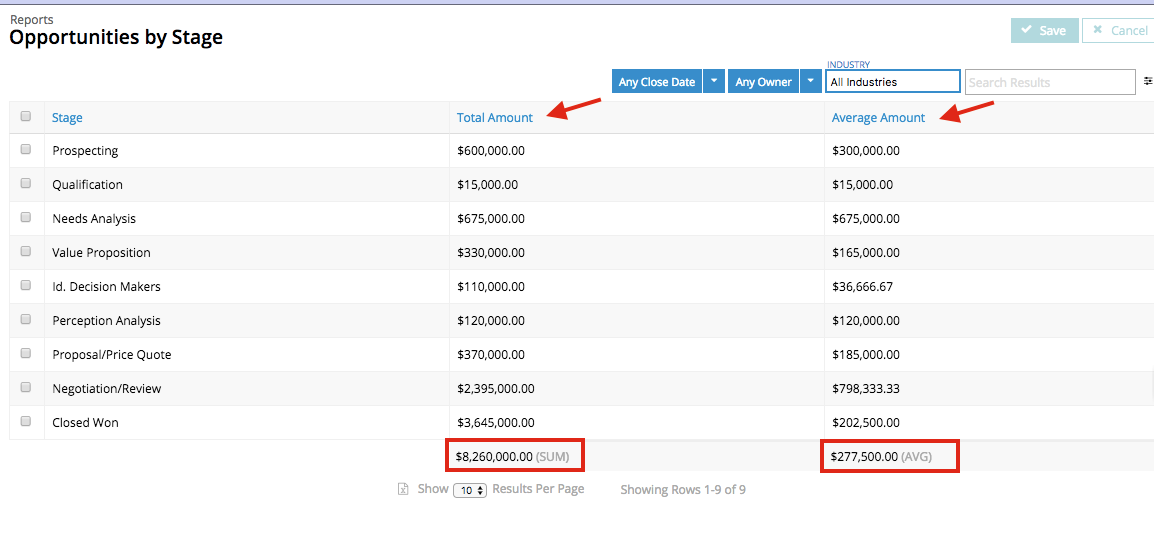Image resolution: width=1154 pixels, height=534 pixels.
Task: Check the Prospecting row checkbox
Action: coord(26,150)
